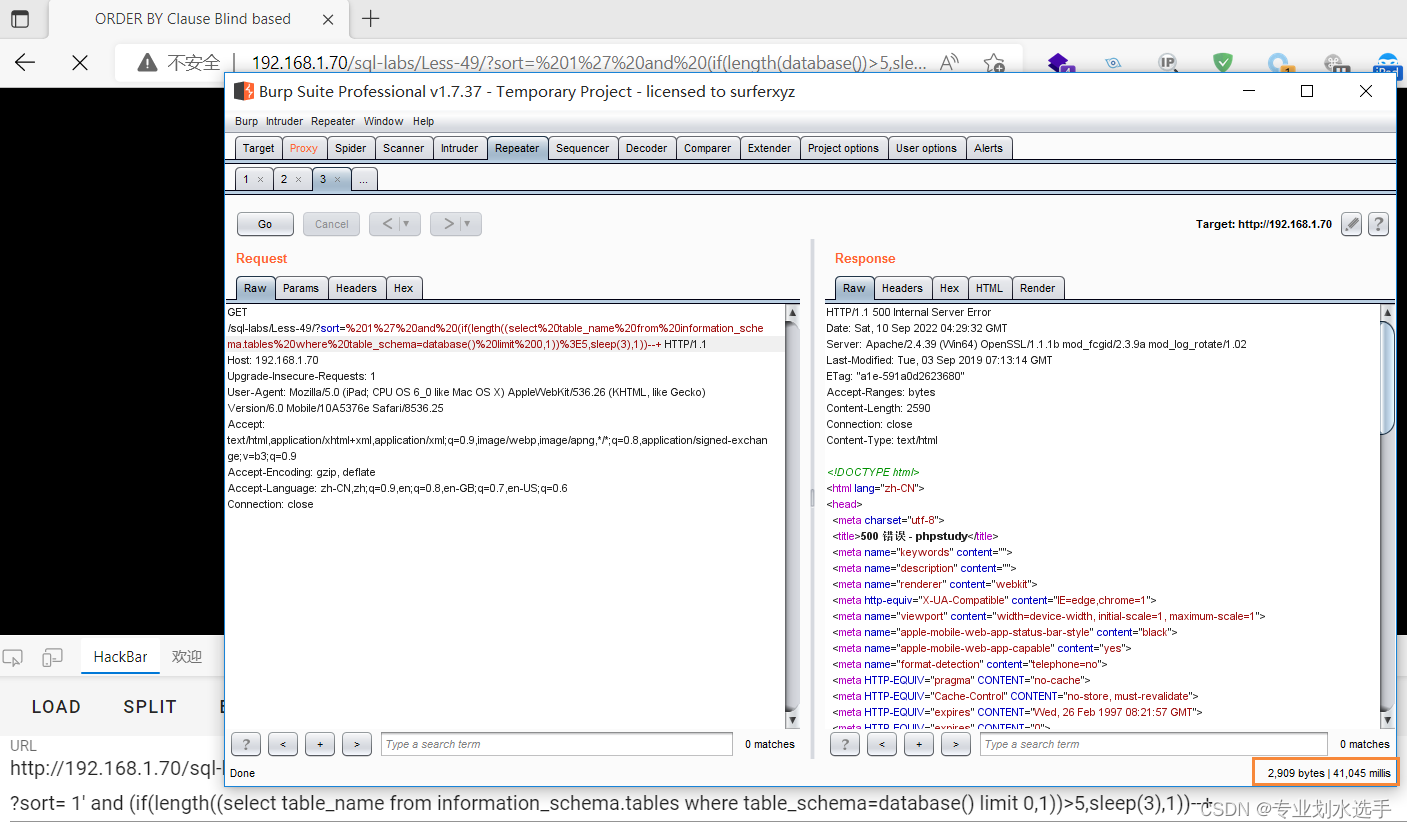This screenshot has width=1407, height=829.
Task: Click Request search plus options button
Action: click(x=320, y=744)
